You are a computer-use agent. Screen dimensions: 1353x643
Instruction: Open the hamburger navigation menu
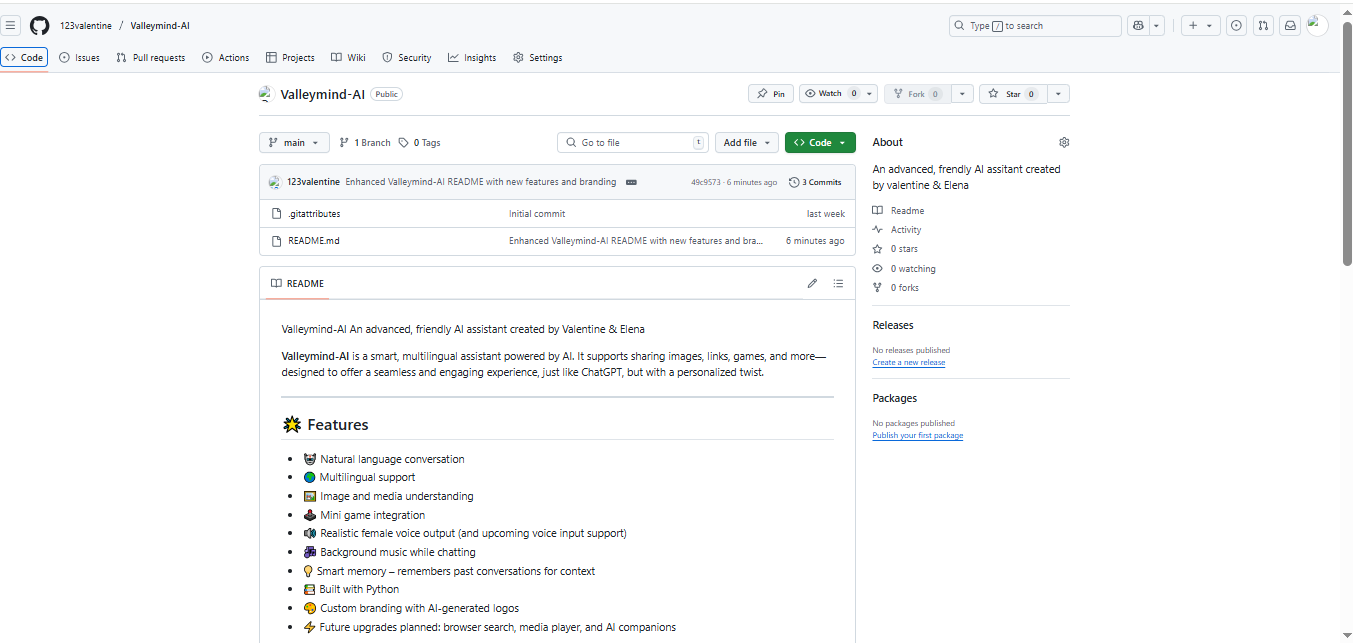click(x=11, y=26)
